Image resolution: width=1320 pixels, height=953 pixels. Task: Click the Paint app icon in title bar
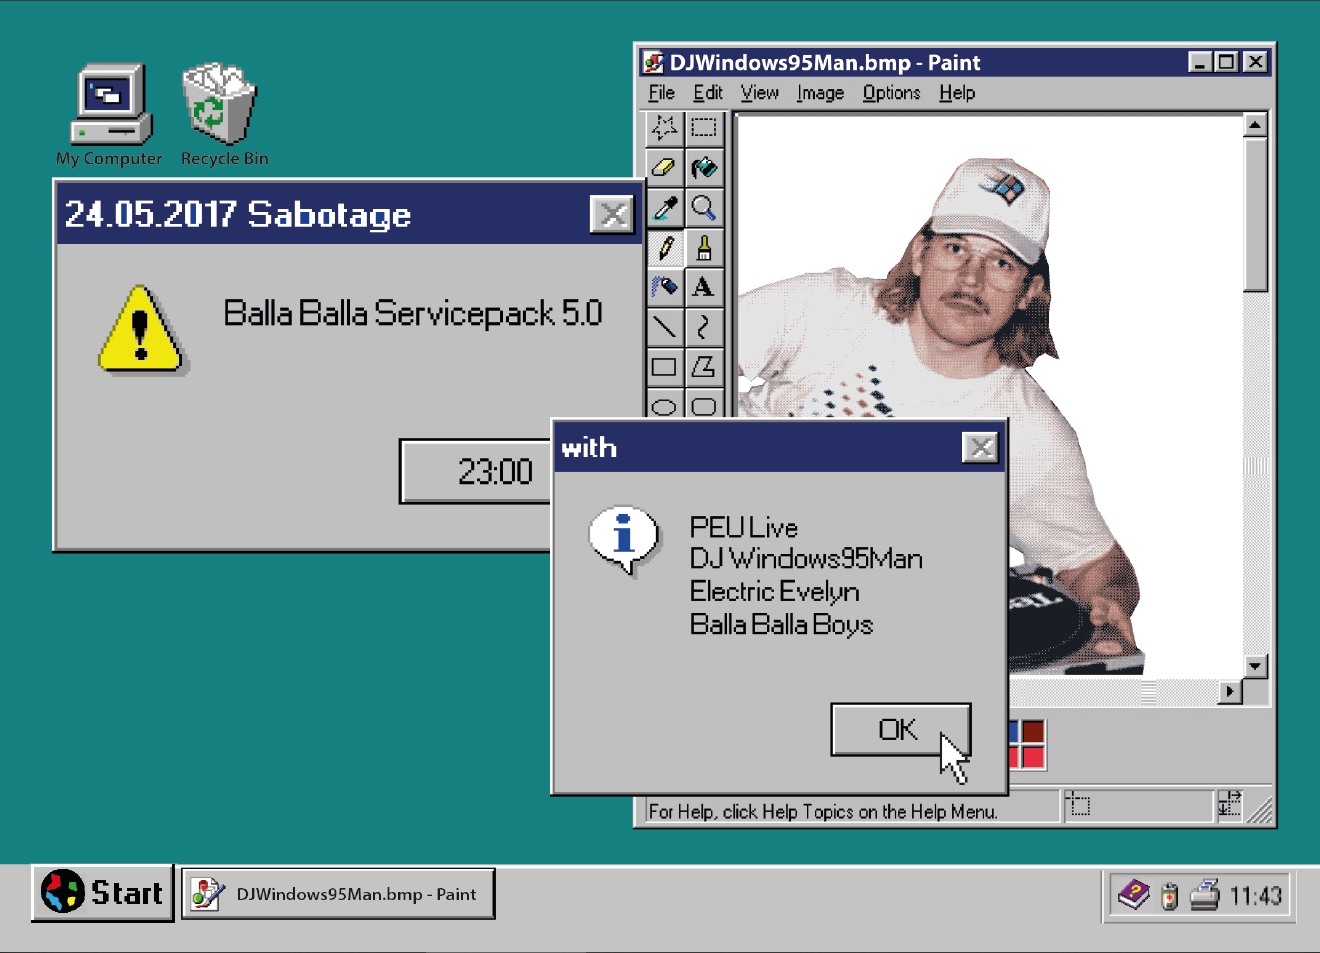coord(653,62)
